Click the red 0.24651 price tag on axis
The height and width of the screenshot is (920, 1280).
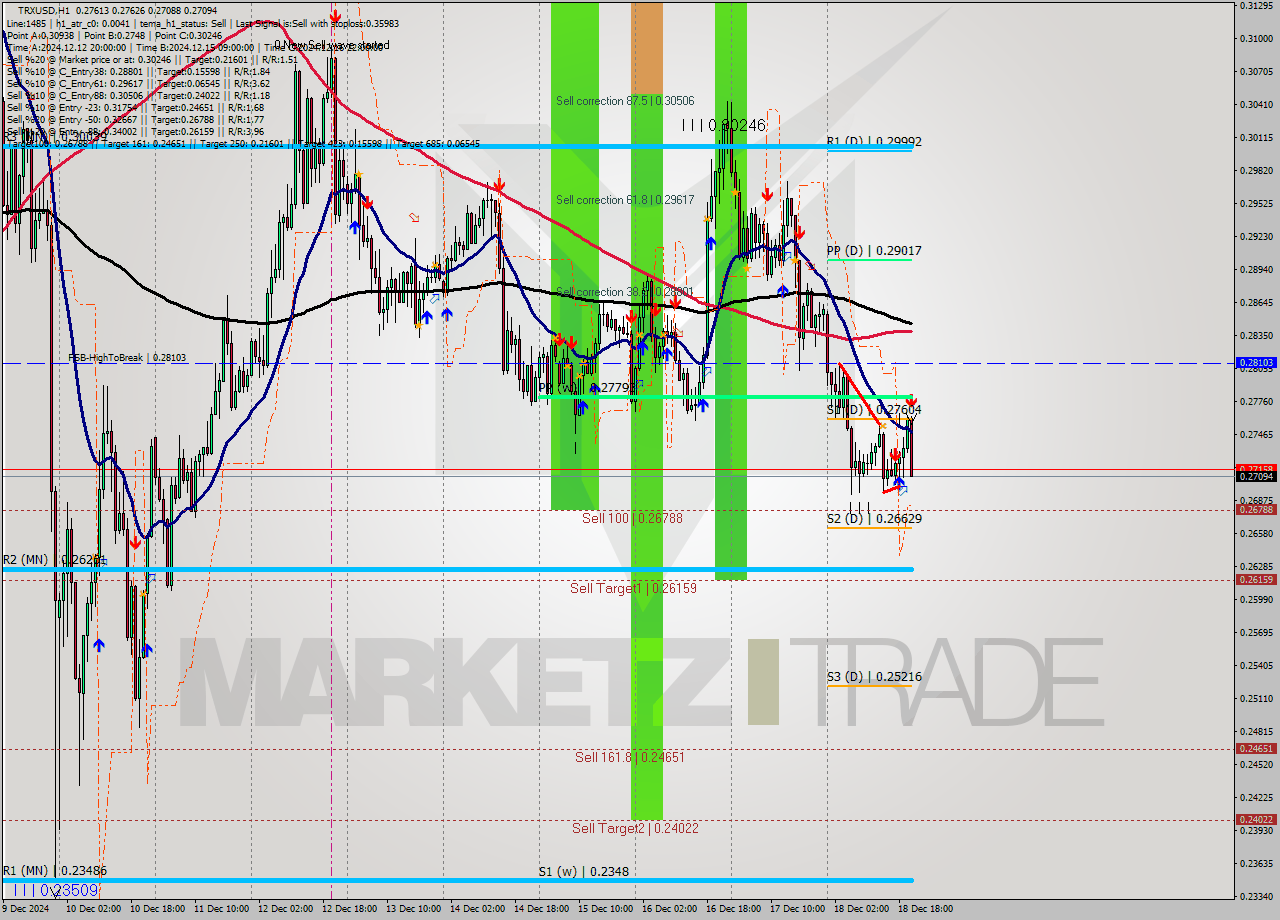[1256, 749]
